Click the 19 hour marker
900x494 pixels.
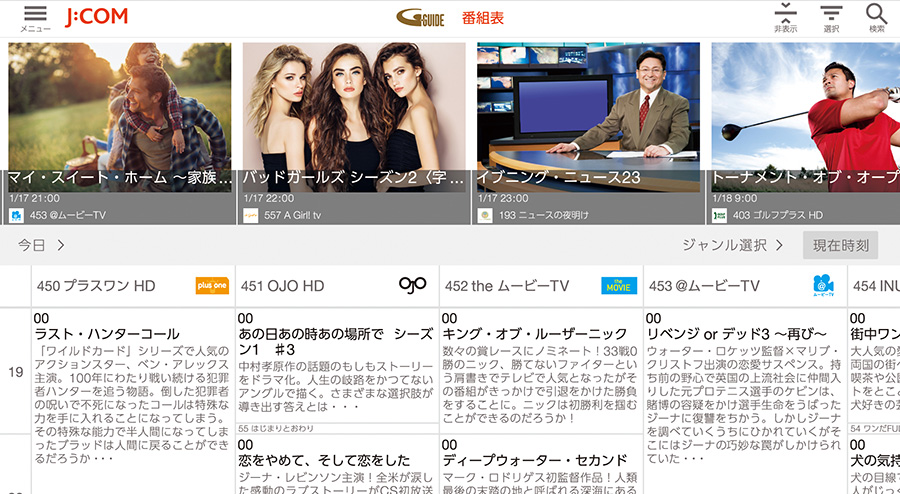pos(15,372)
